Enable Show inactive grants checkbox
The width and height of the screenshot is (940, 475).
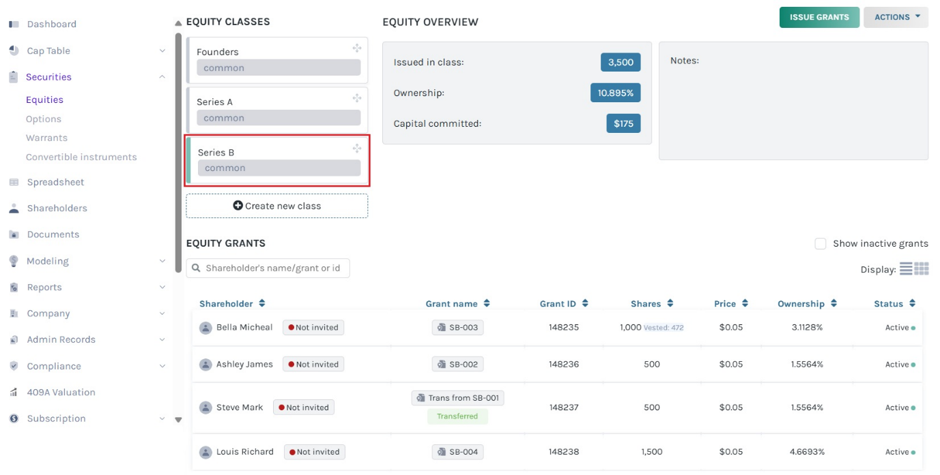click(x=820, y=243)
